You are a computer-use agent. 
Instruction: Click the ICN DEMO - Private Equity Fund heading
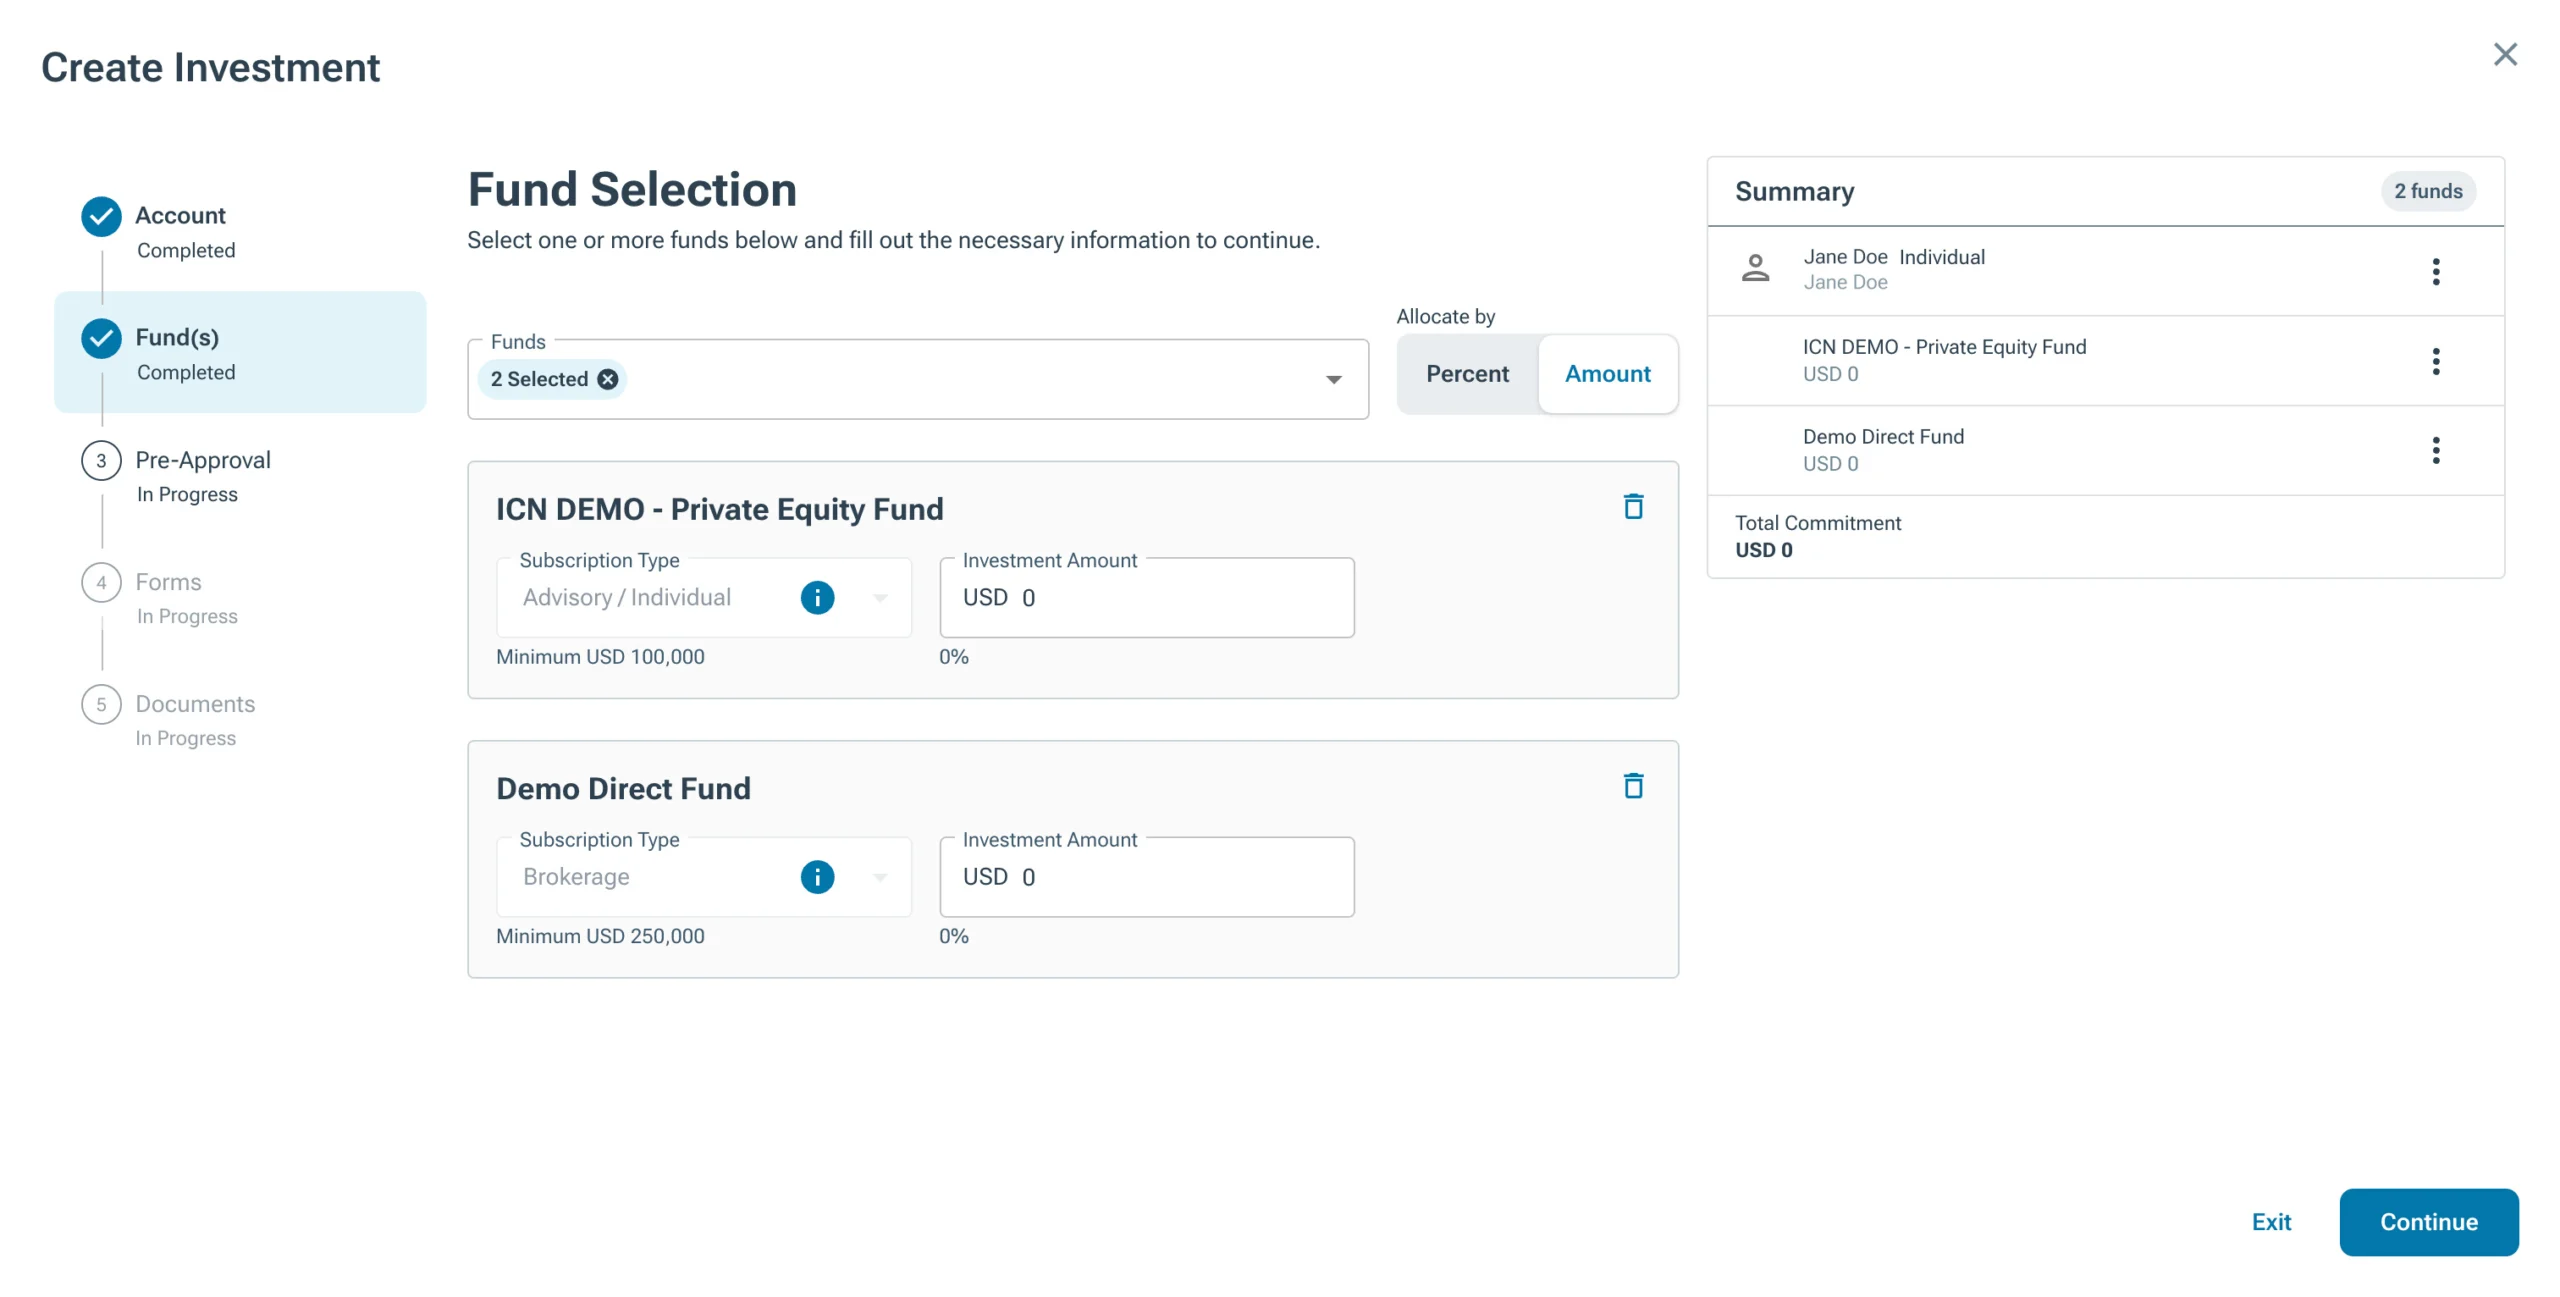[719, 509]
